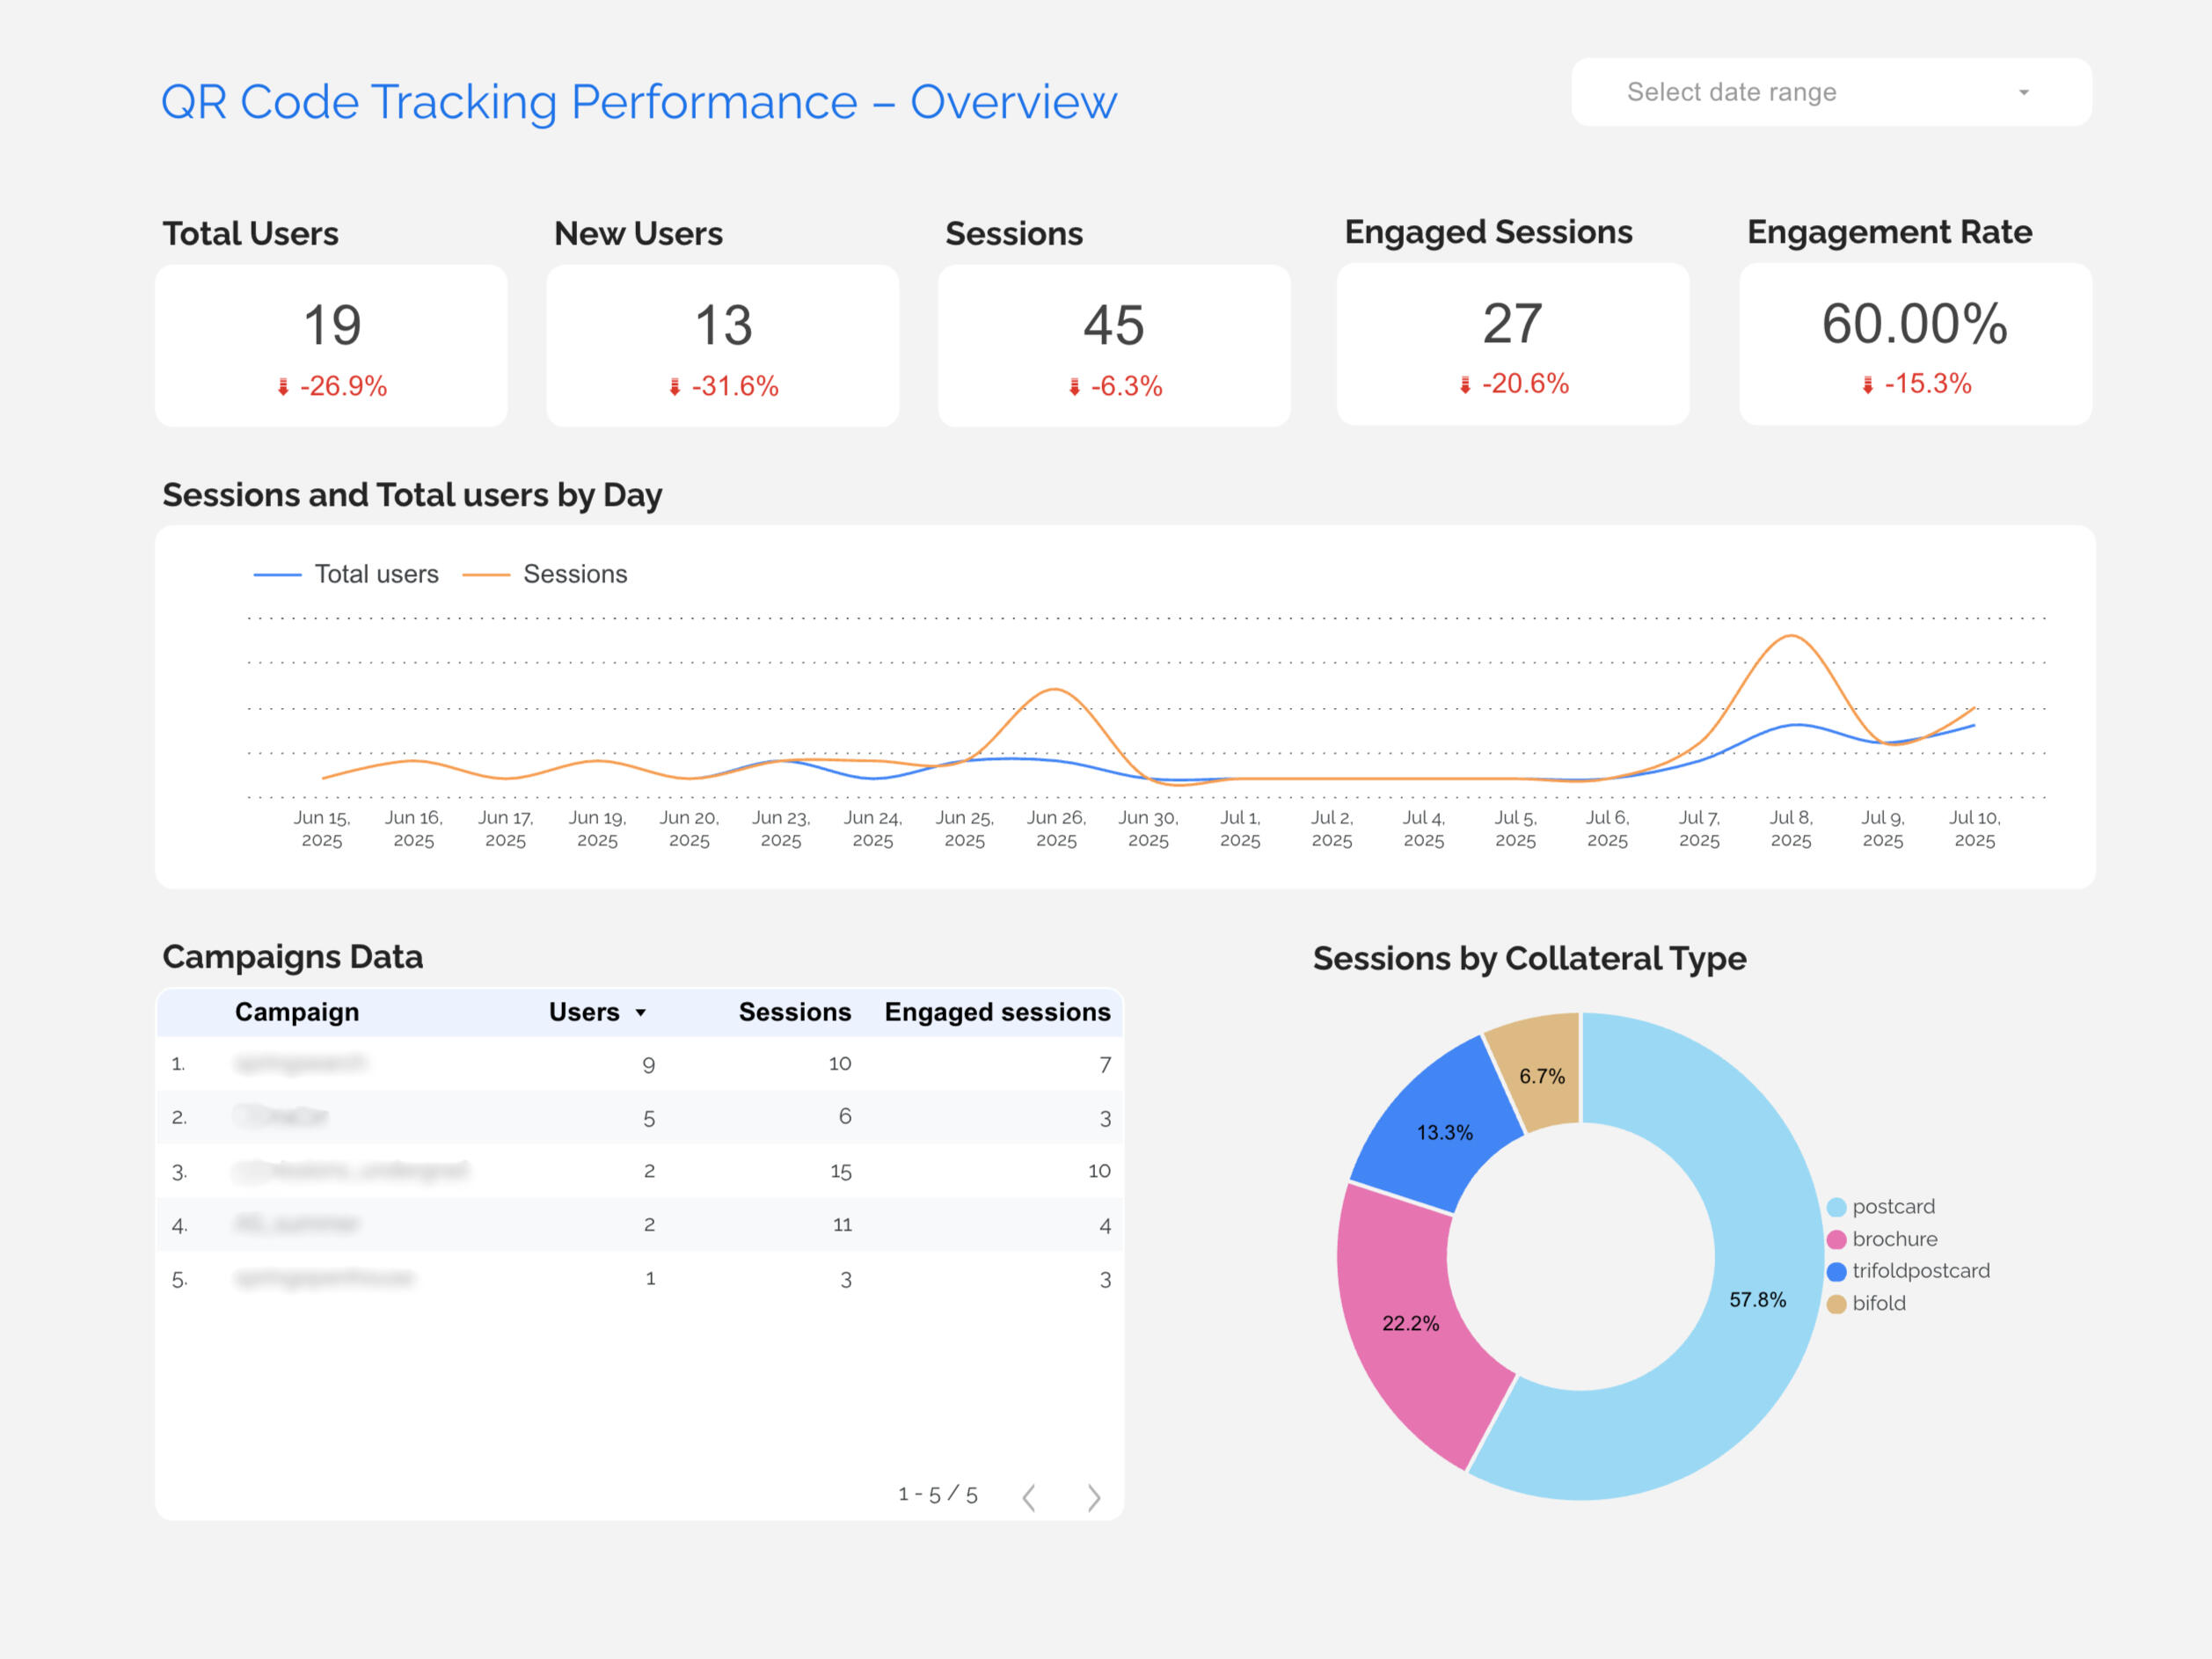Image resolution: width=2212 pixels, height=1659 pixels.
Task: Toggle the trifoldpostcard legend item
Action: point(1919,1271)
